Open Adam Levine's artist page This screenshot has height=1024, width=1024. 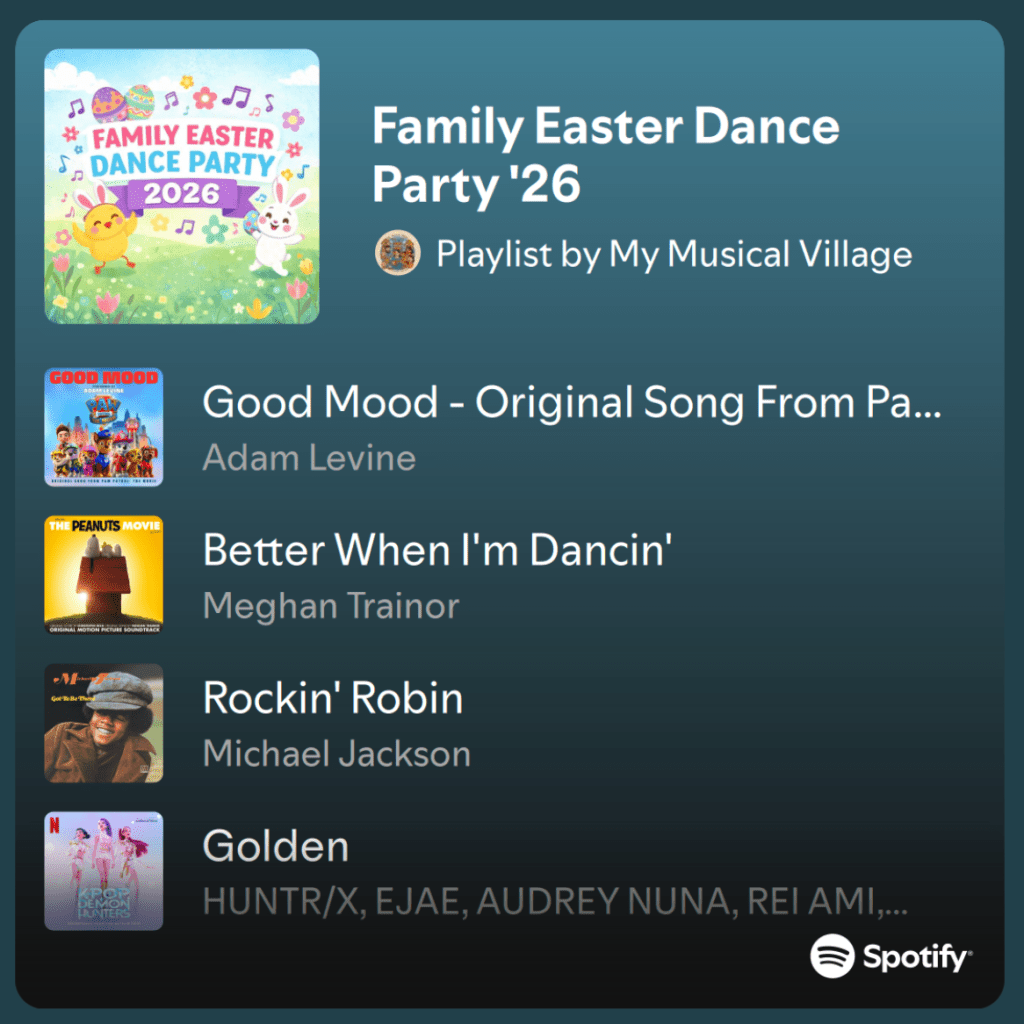[309, 457]
